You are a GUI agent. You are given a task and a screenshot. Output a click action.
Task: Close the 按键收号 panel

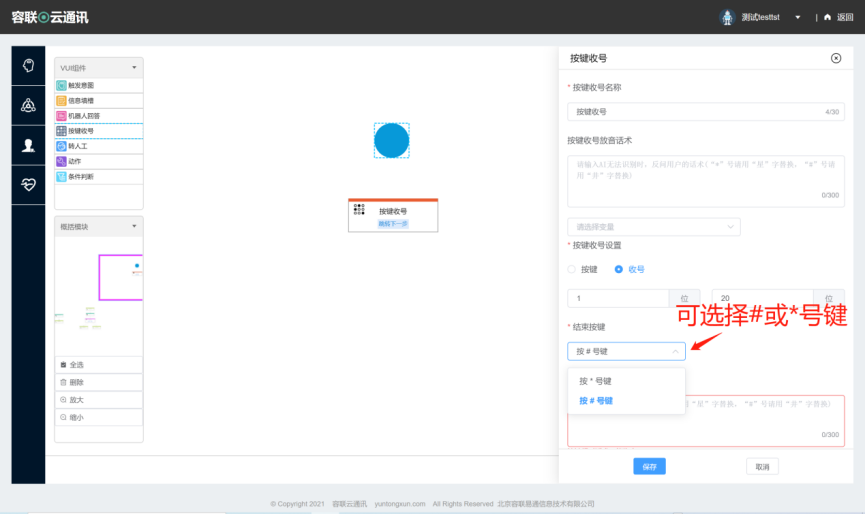coord(836,58)
